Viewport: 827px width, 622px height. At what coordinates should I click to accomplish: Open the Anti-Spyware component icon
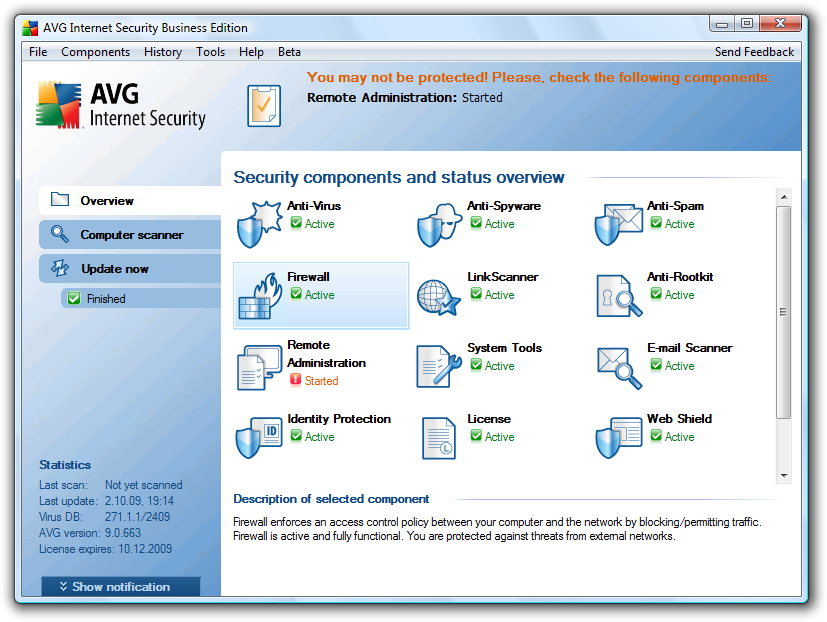[x=439, y=225]
